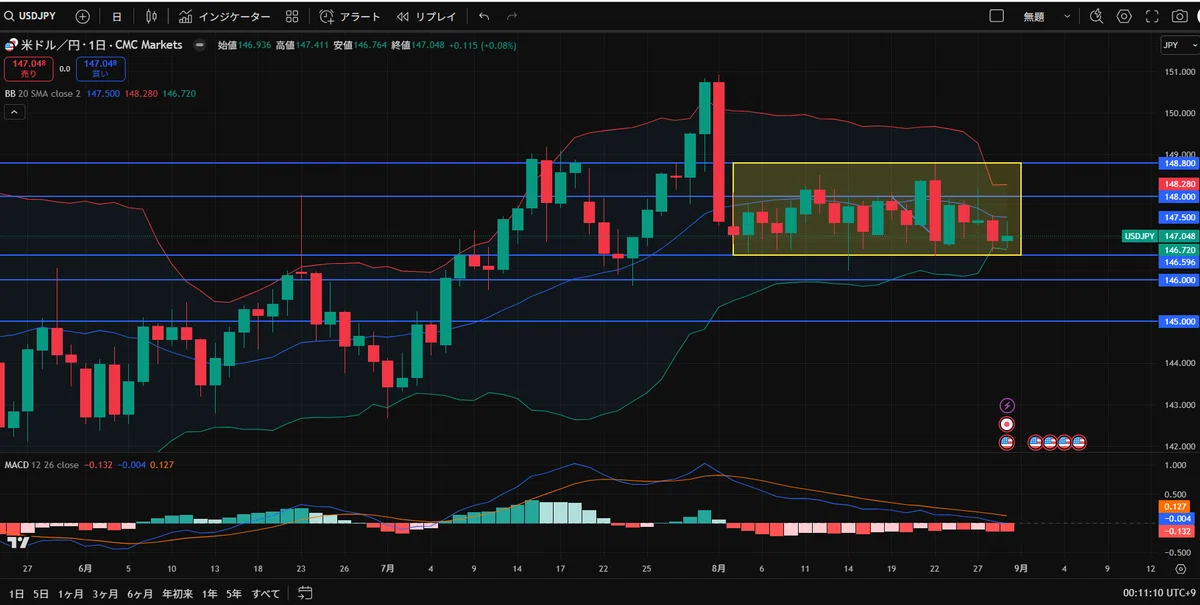Open the indicator templates grid icon
Screen dimensions: 1200x605
(x=291, y=16)
